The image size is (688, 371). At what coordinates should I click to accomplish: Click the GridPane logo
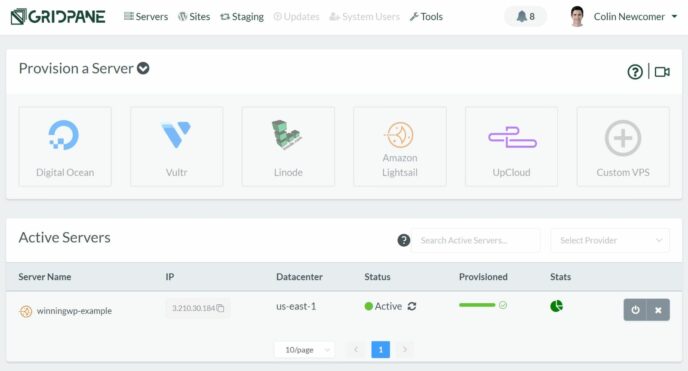click(58, 17)
